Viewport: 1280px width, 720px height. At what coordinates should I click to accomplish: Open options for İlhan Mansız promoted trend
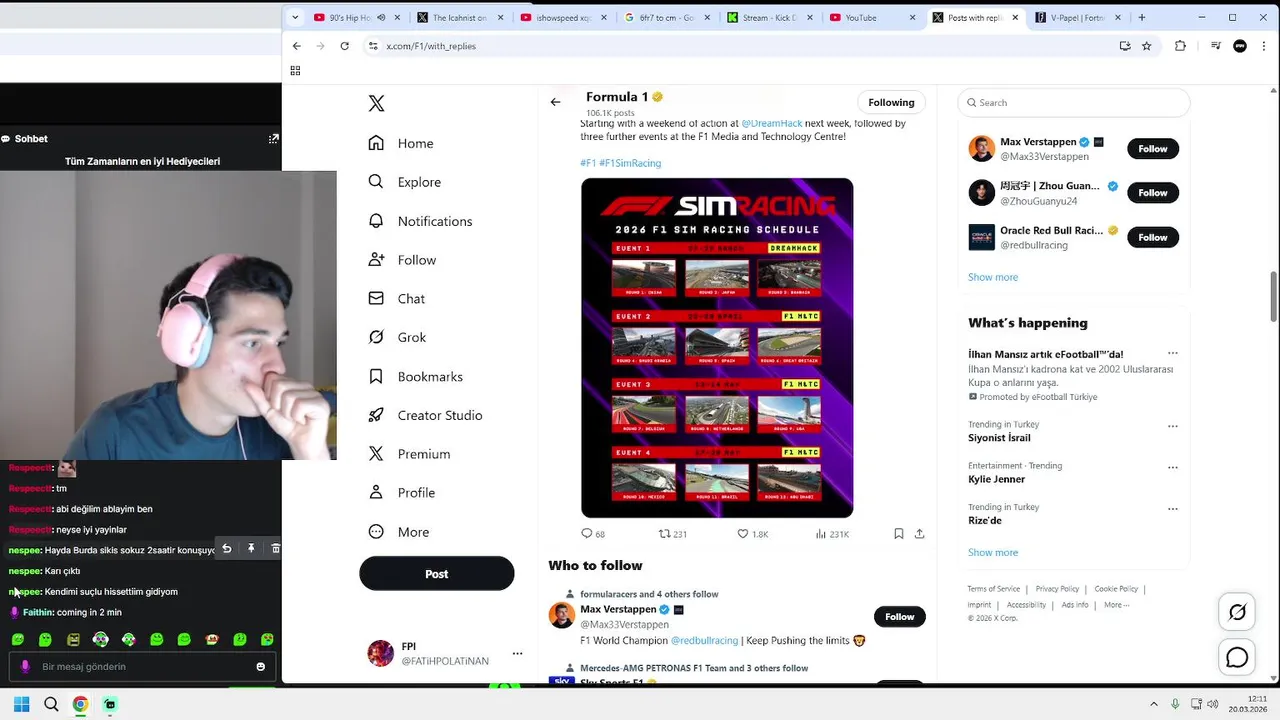(x=1173, y=353)
